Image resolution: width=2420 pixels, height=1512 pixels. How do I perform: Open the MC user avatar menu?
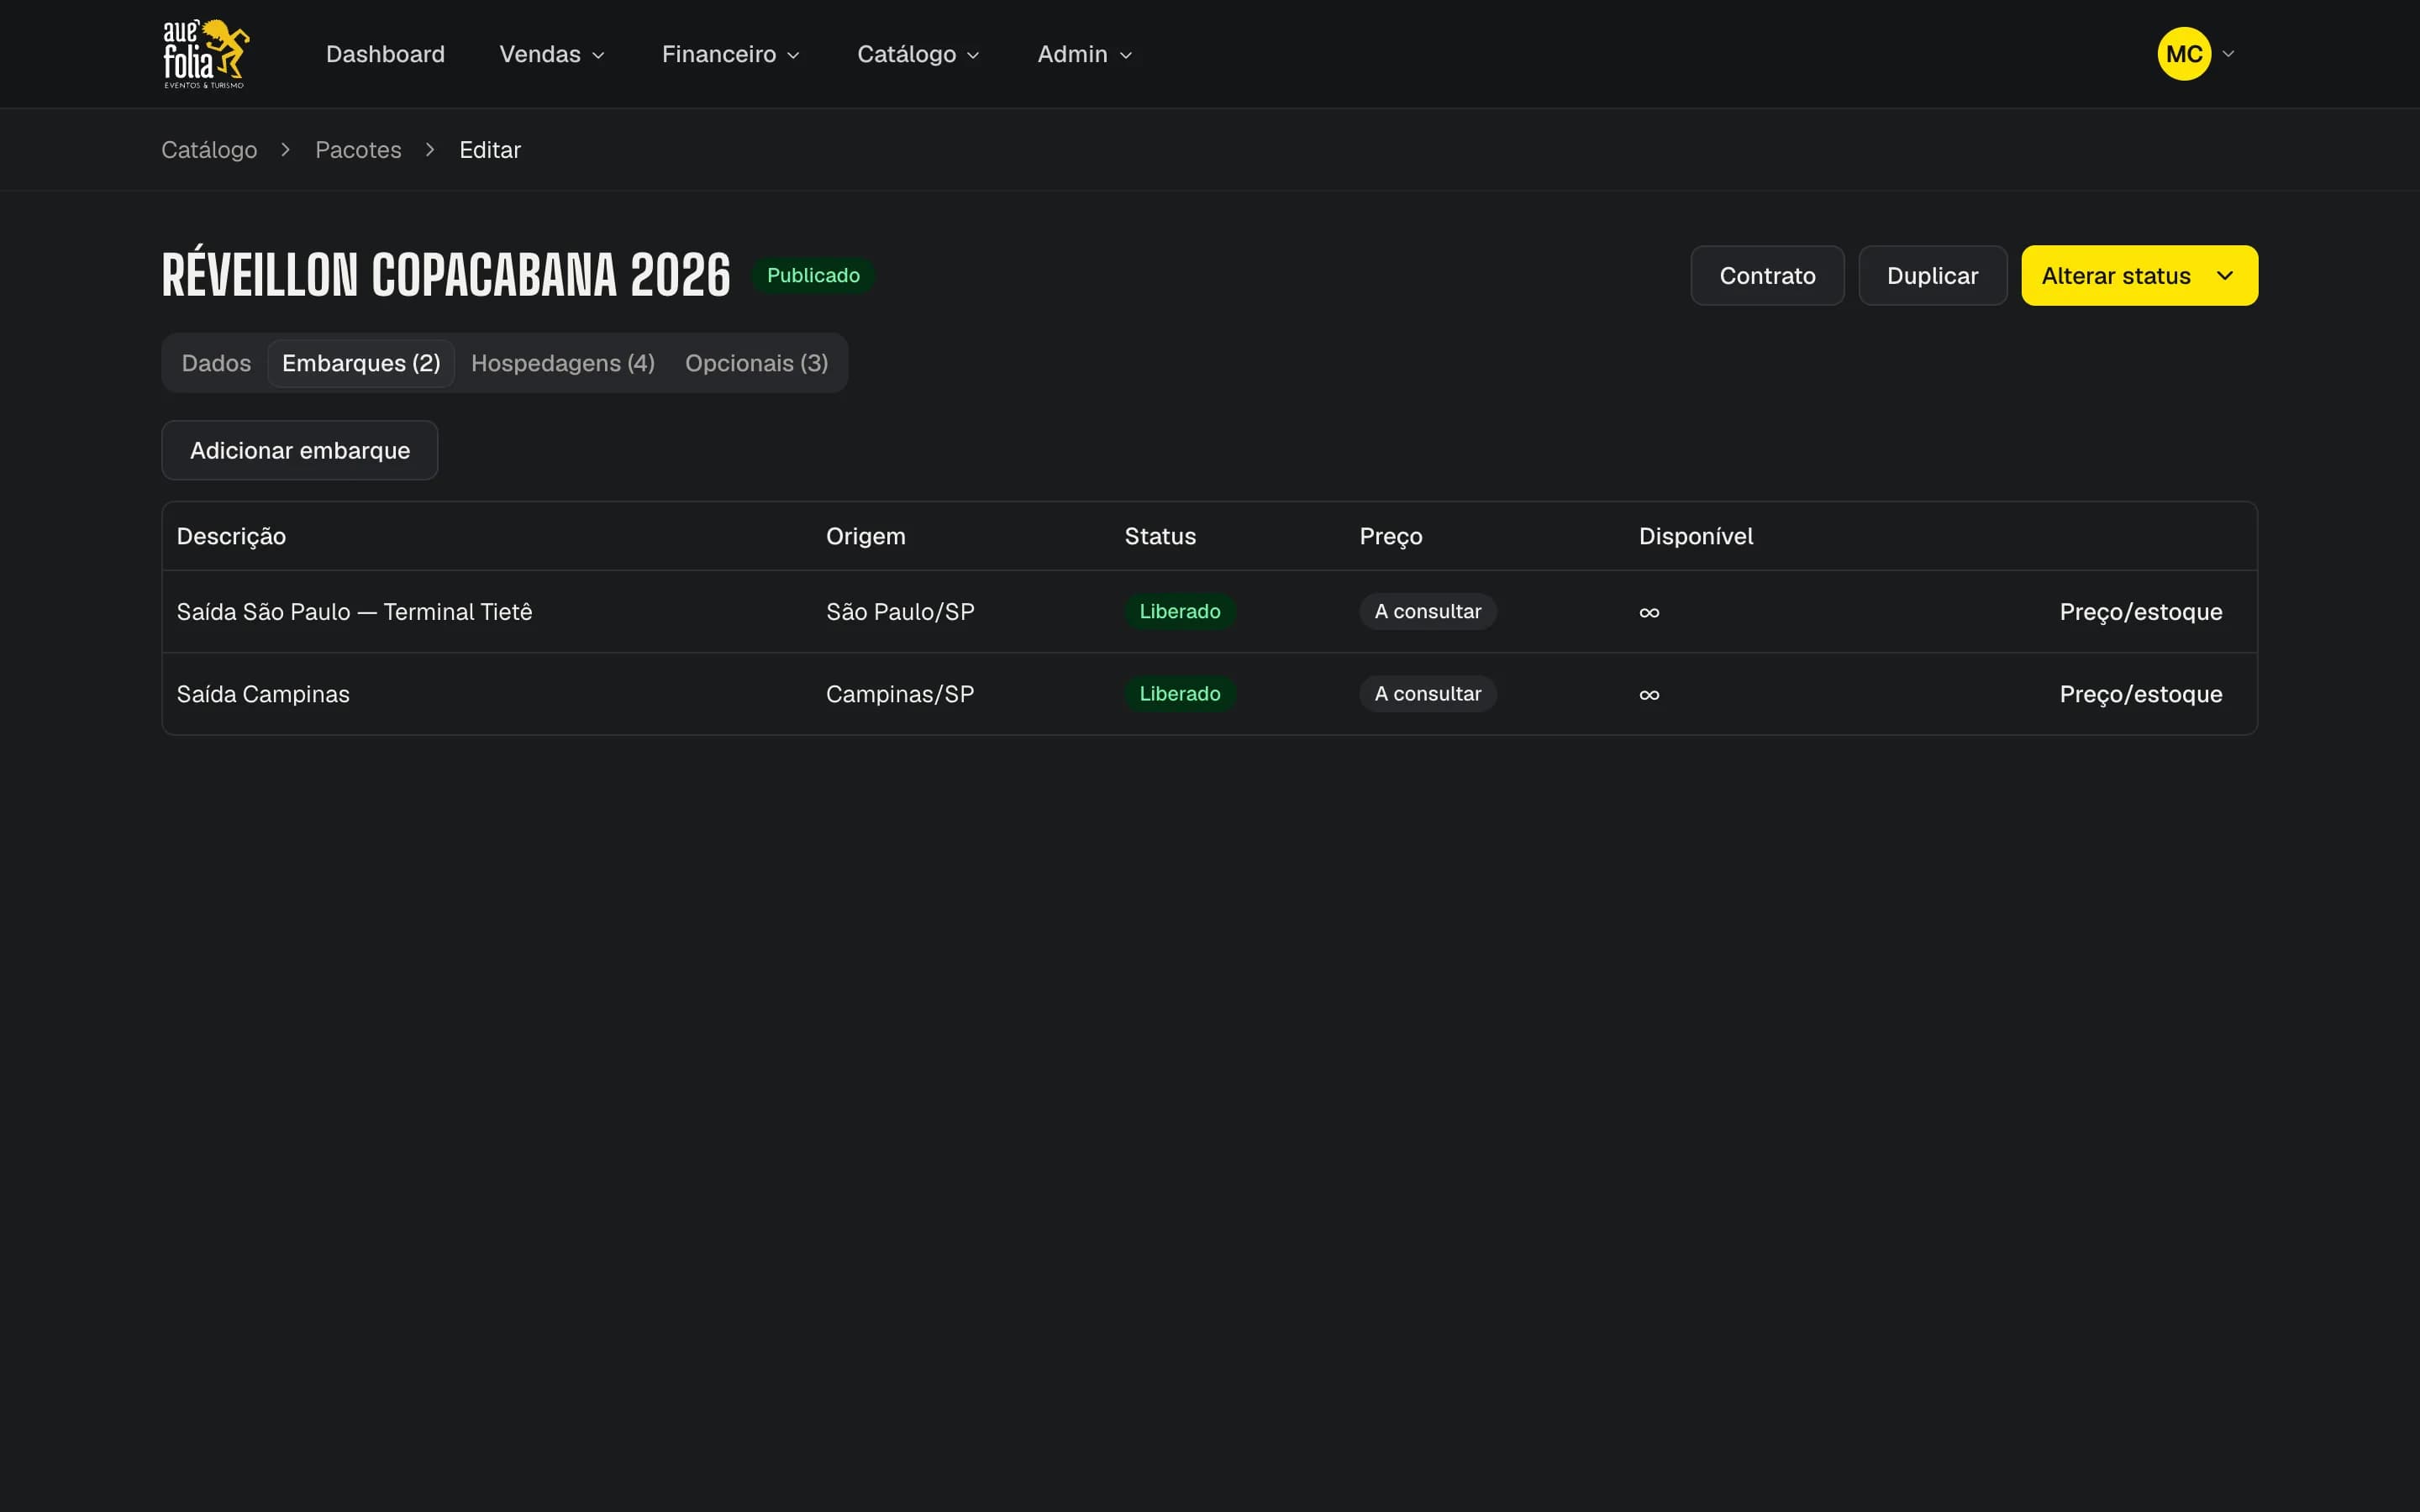(2184, 54)
